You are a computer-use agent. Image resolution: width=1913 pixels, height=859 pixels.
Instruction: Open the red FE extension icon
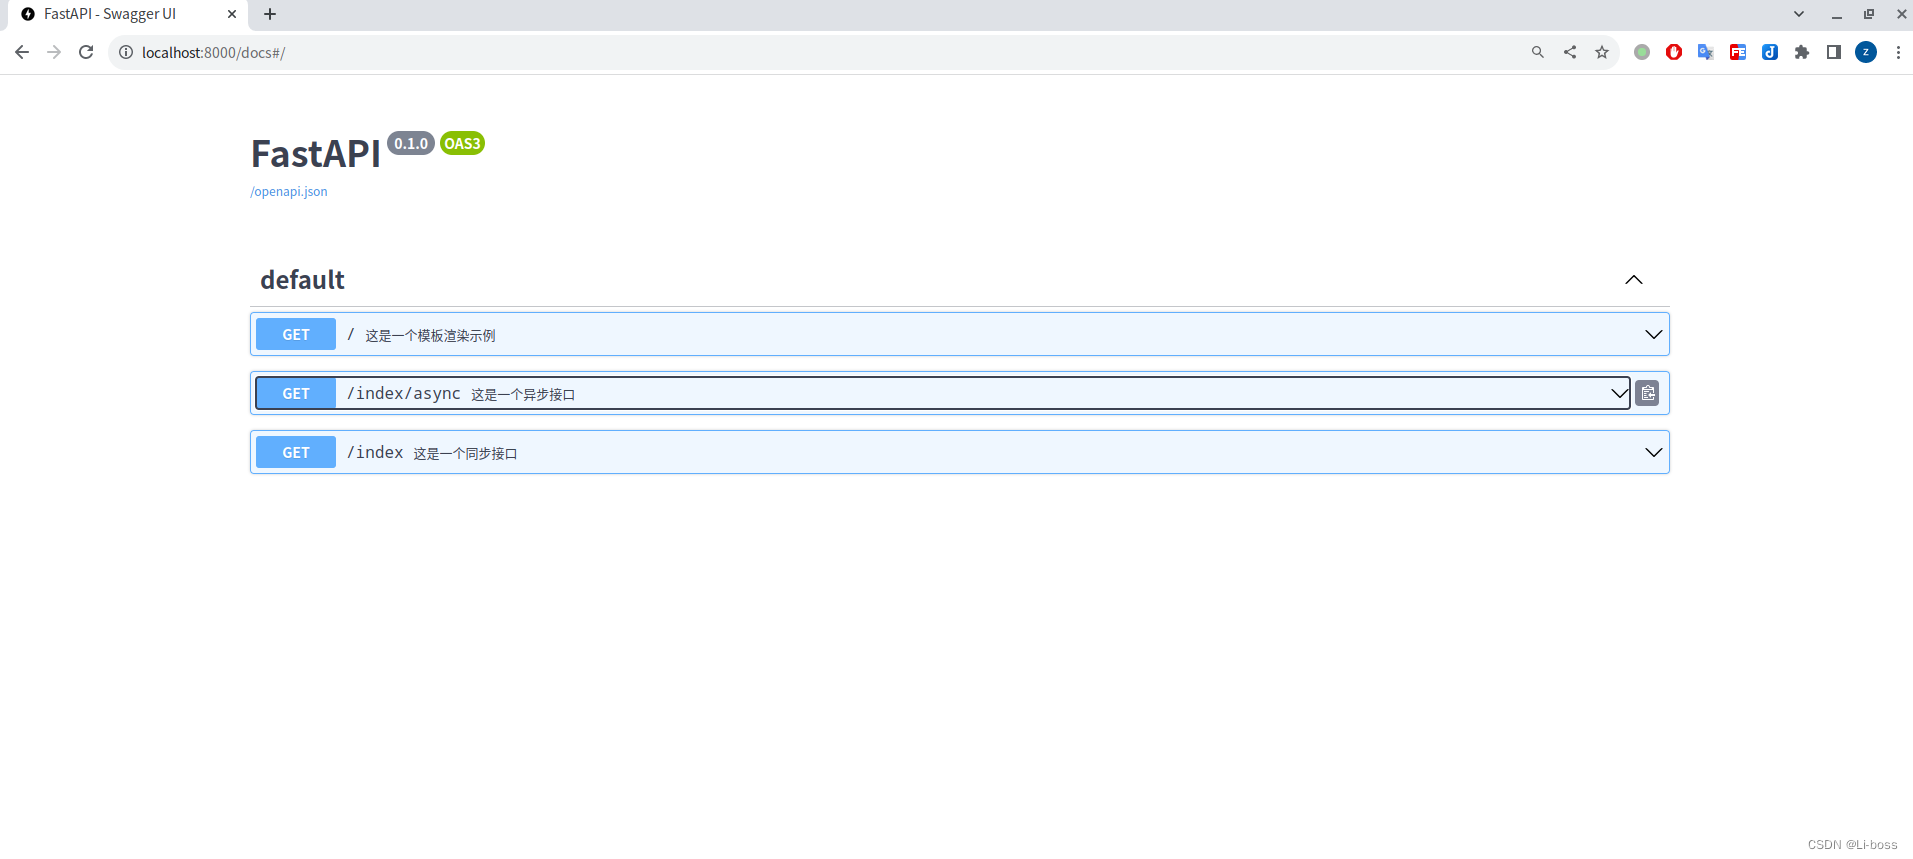1738,52
